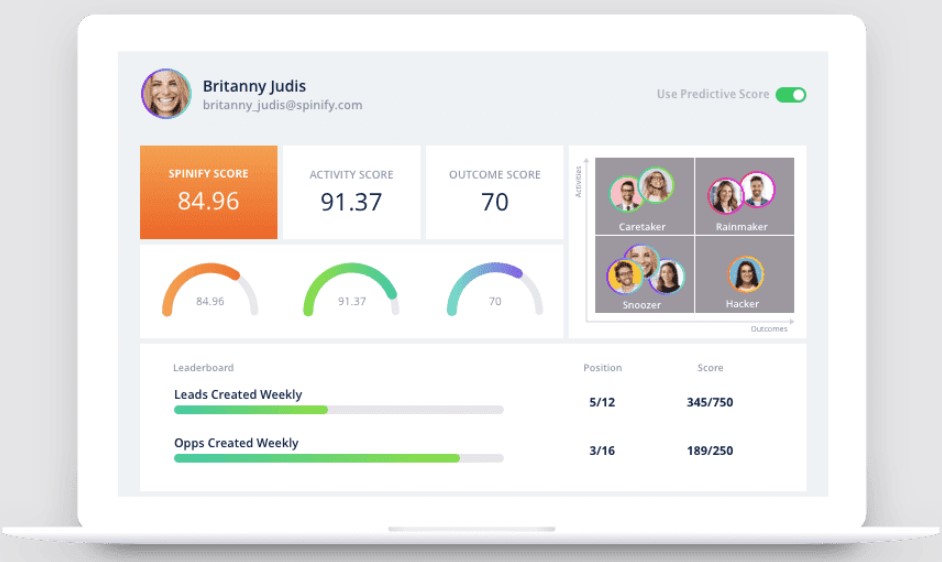Viewport: 942px width, 562px height.
Task: Open the Snoozer quadrant
Action: (644, 274)
